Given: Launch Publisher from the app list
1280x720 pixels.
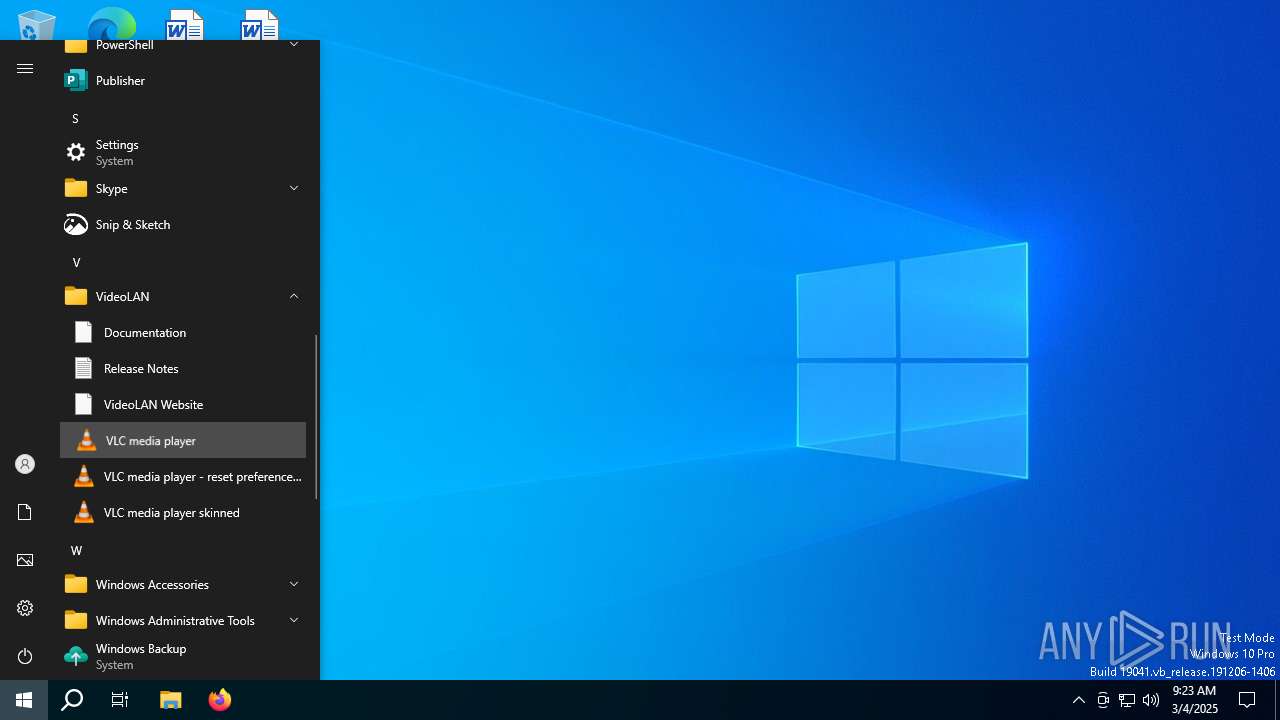Looking at the screenshot, I should [x=183, y=80].
